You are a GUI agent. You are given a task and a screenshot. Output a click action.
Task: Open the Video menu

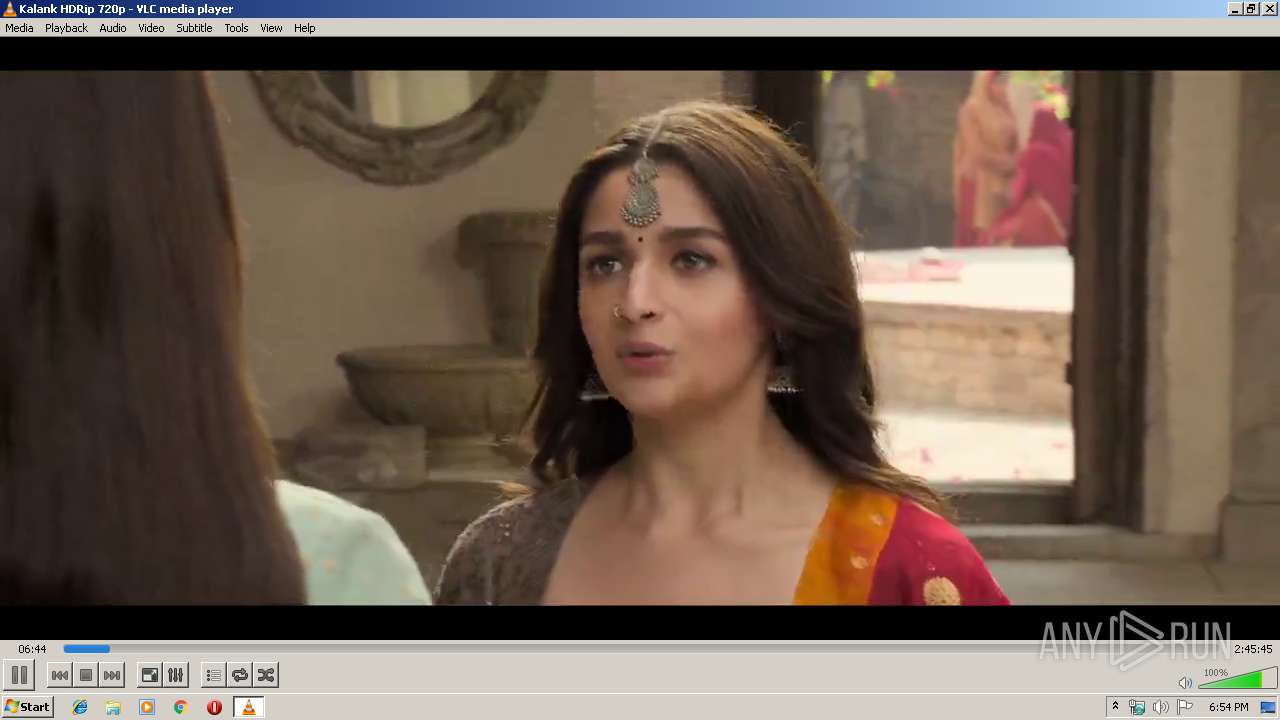[151, 28]
